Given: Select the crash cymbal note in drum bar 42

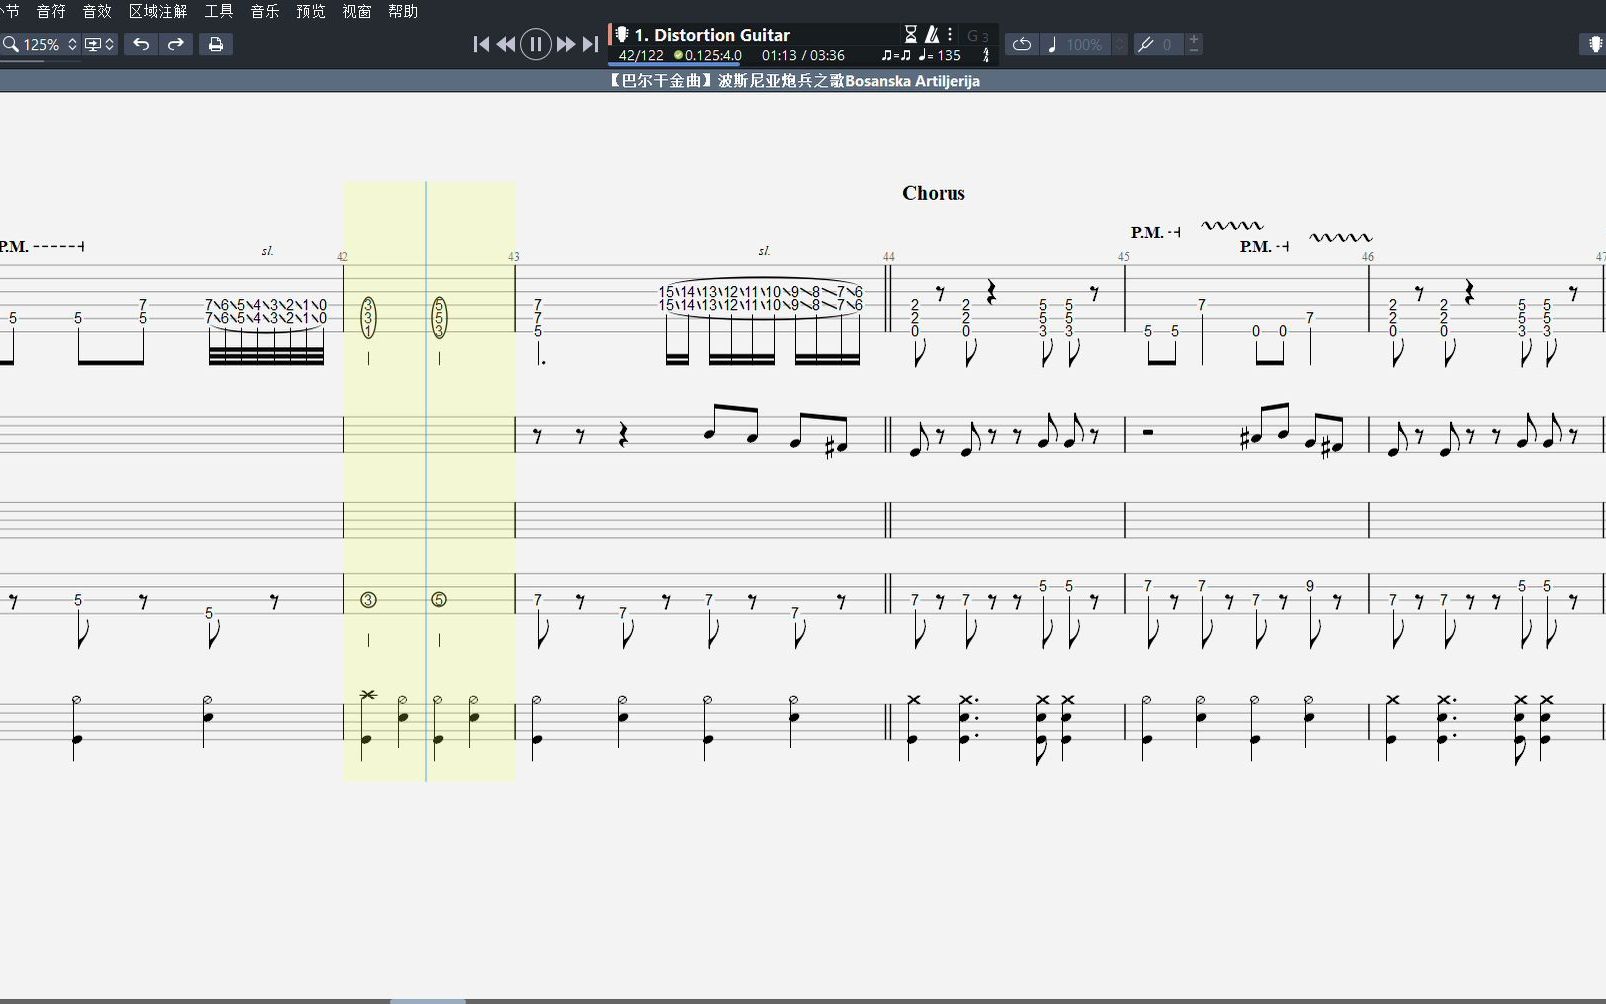Looking at the screenshot, I should tap(367, 694).
